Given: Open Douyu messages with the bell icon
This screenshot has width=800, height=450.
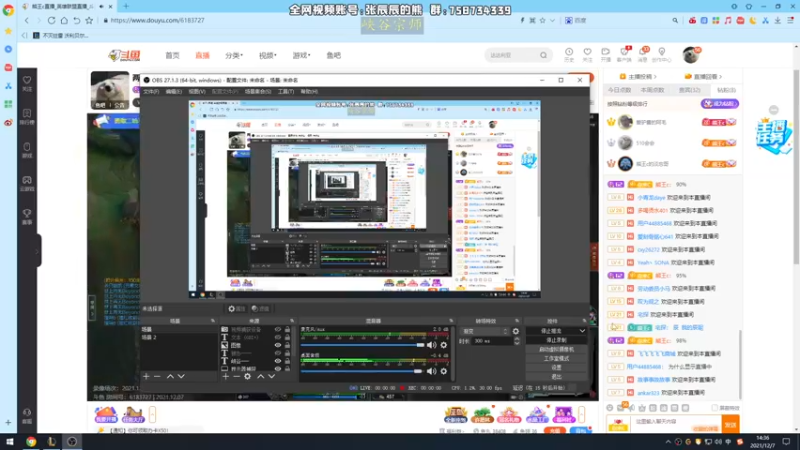Looking at the screenshot, I should (x=643, y=54).
